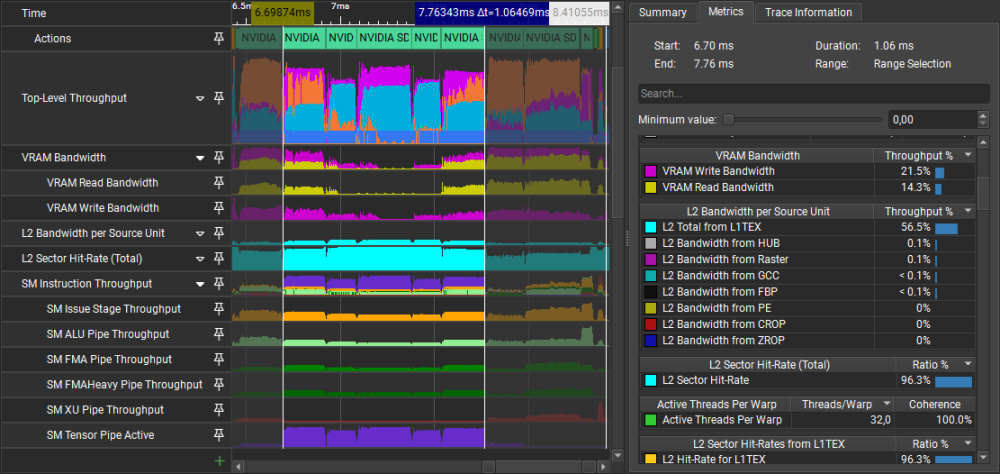Toggle pin on VRAM Write Bandwidth row
The height and width of the screenshot is (474, 1000).
pyautogui.click(x=218, y=208)
